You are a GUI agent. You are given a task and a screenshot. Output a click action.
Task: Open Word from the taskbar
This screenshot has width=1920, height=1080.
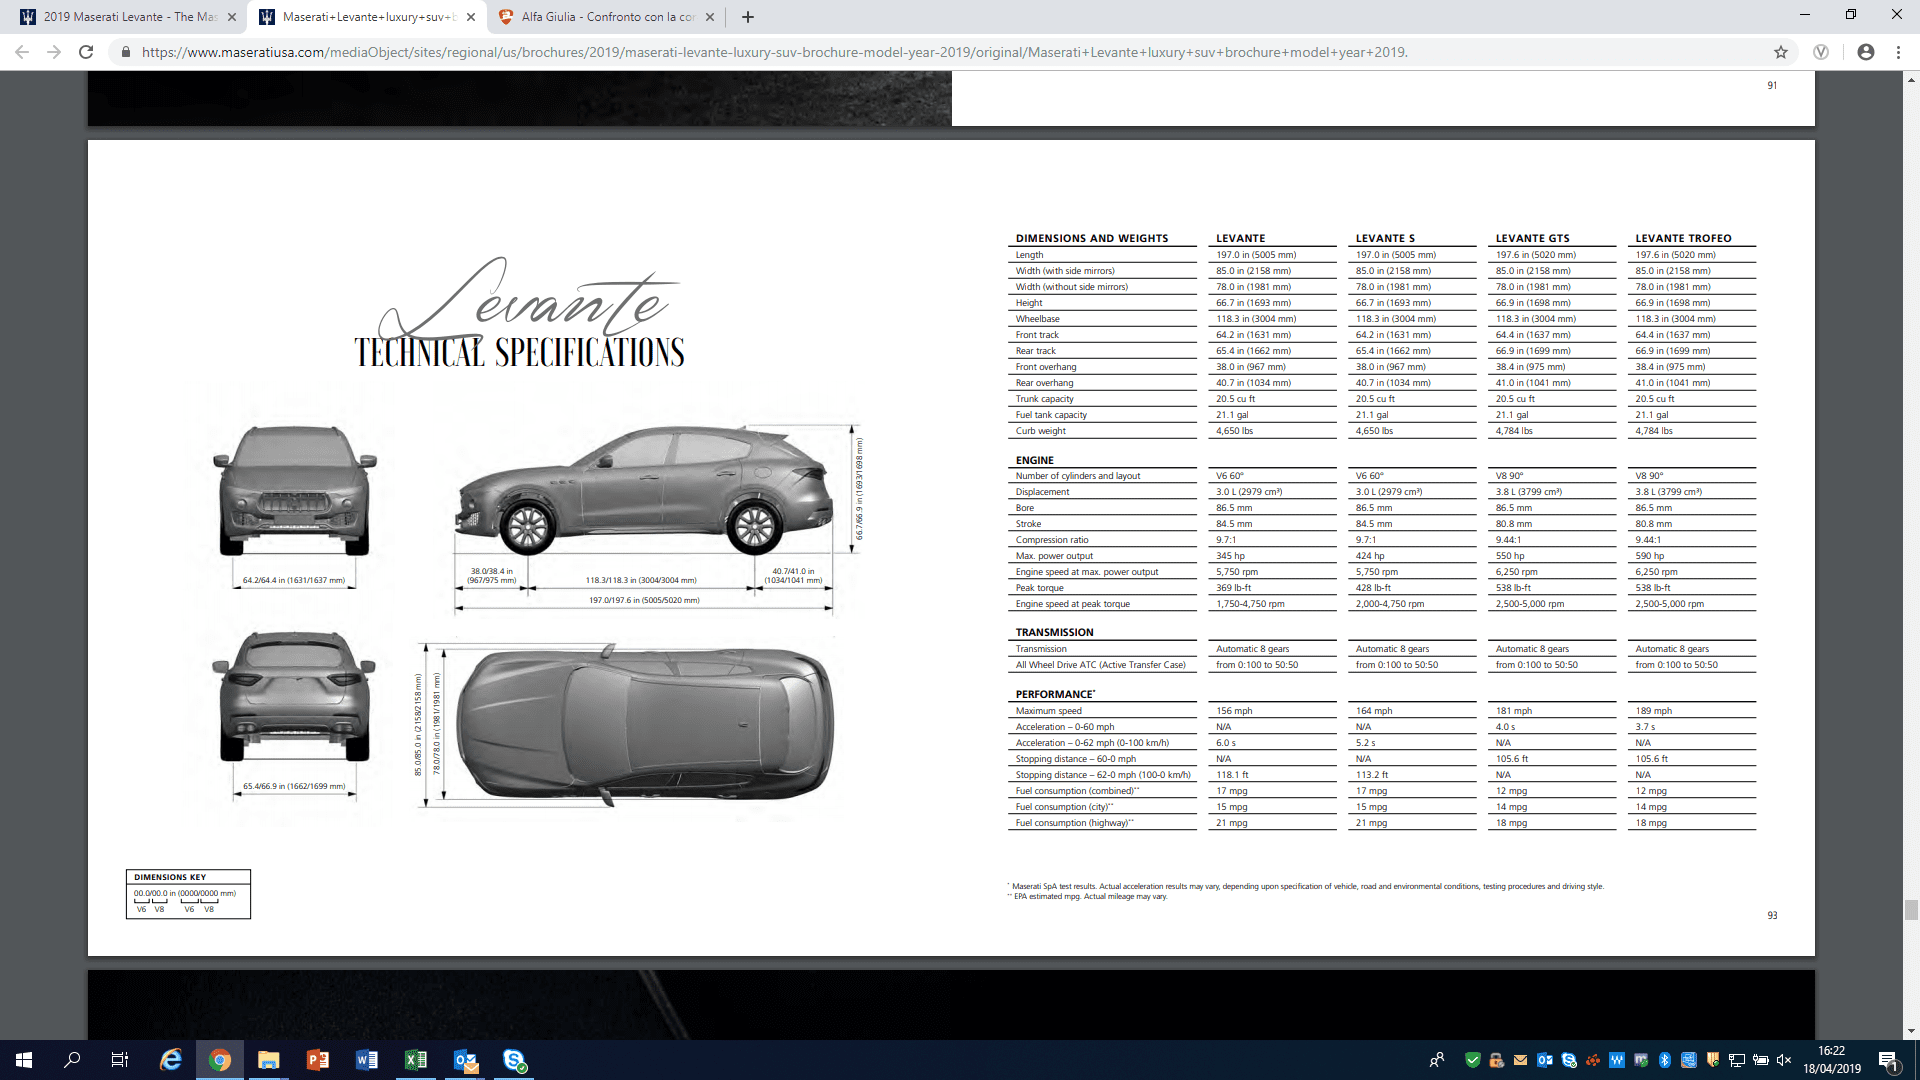pyautogui.click(x=367, y=1060)
